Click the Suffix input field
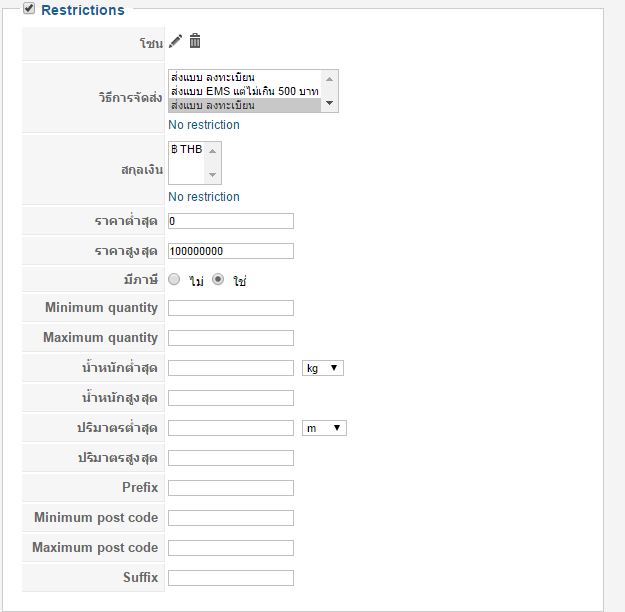This screenshot has width=625, height=612. tap(231, 578)
